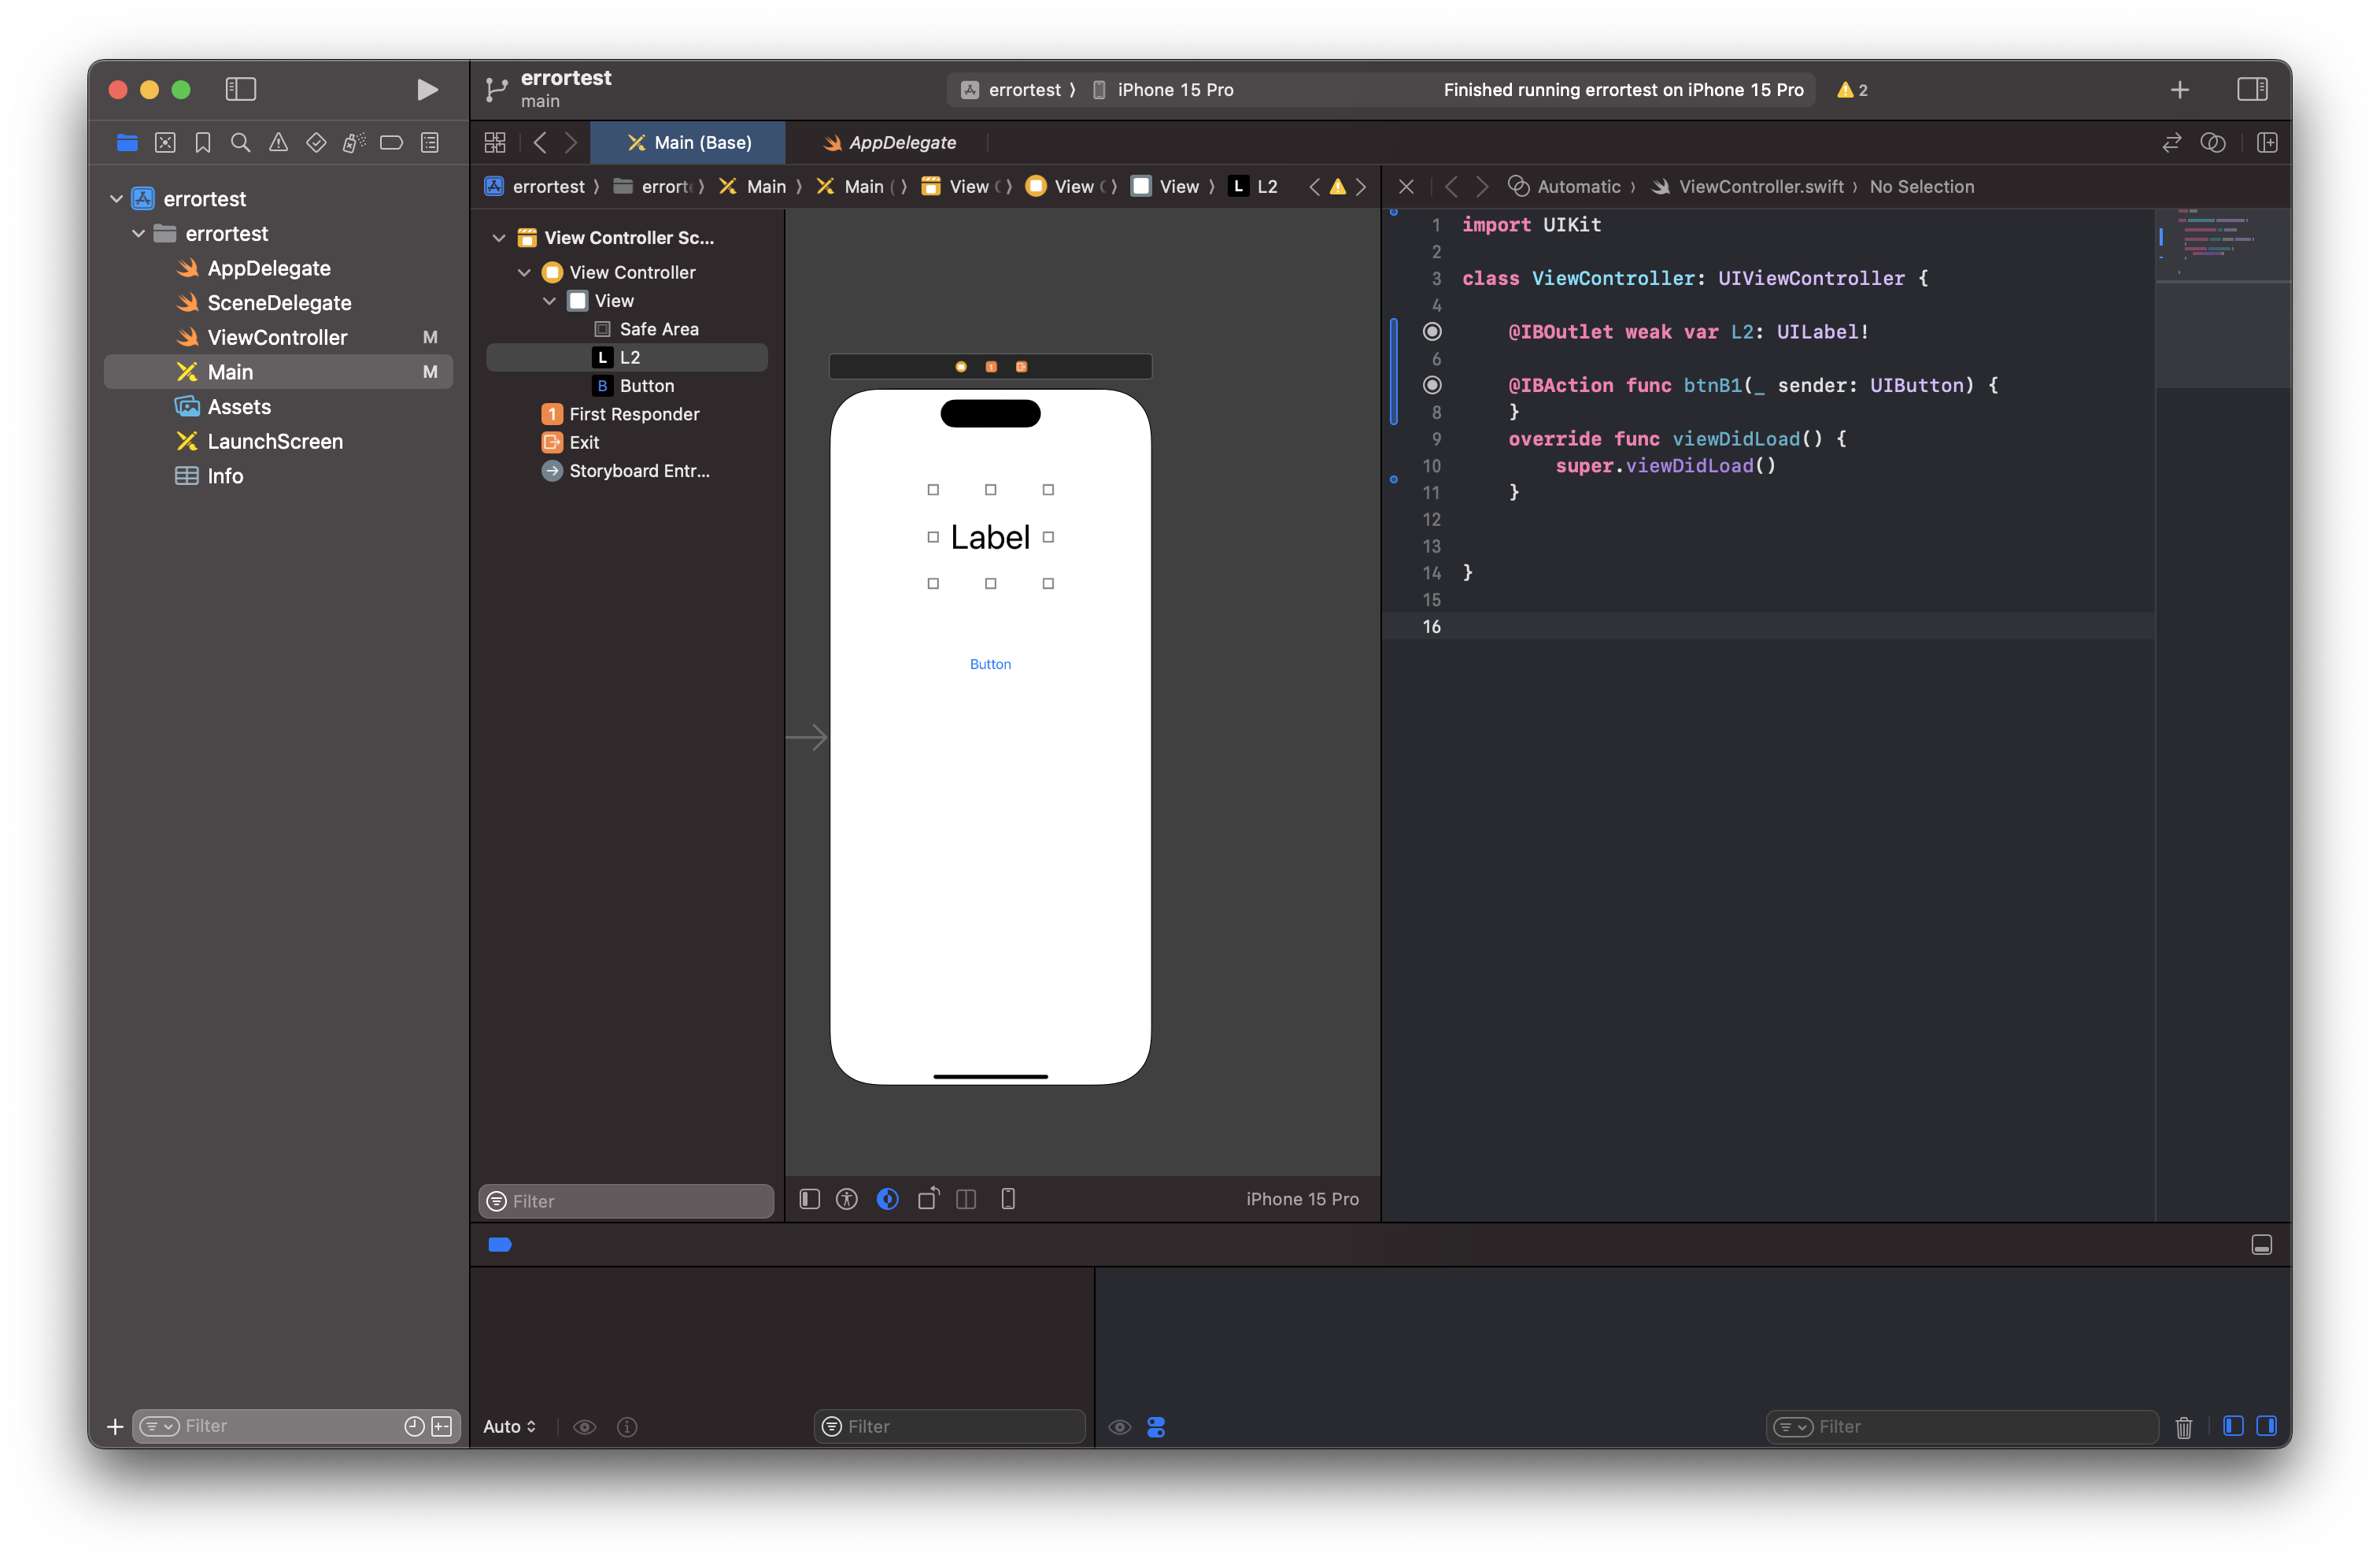Collapse the View Controller Scene disclosure triangle
Viewport: 2380px width, 1565px height.
pyautogui.click(x=499, y=238)
